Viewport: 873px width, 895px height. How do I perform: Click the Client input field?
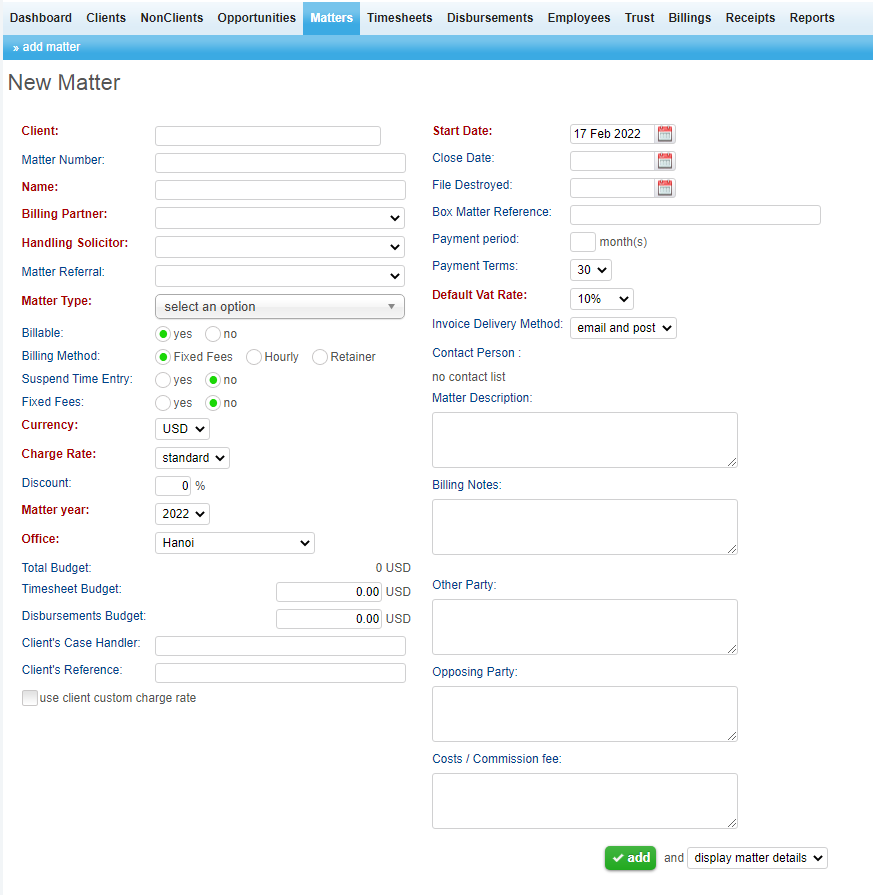pyautogui.click(x=268, y=136)
